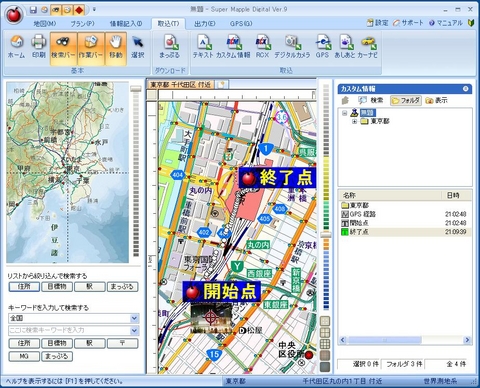The width and height of the screenshot is (480, 388).
Task: Select 終了点 row in list
Action: tap(404, 232)
